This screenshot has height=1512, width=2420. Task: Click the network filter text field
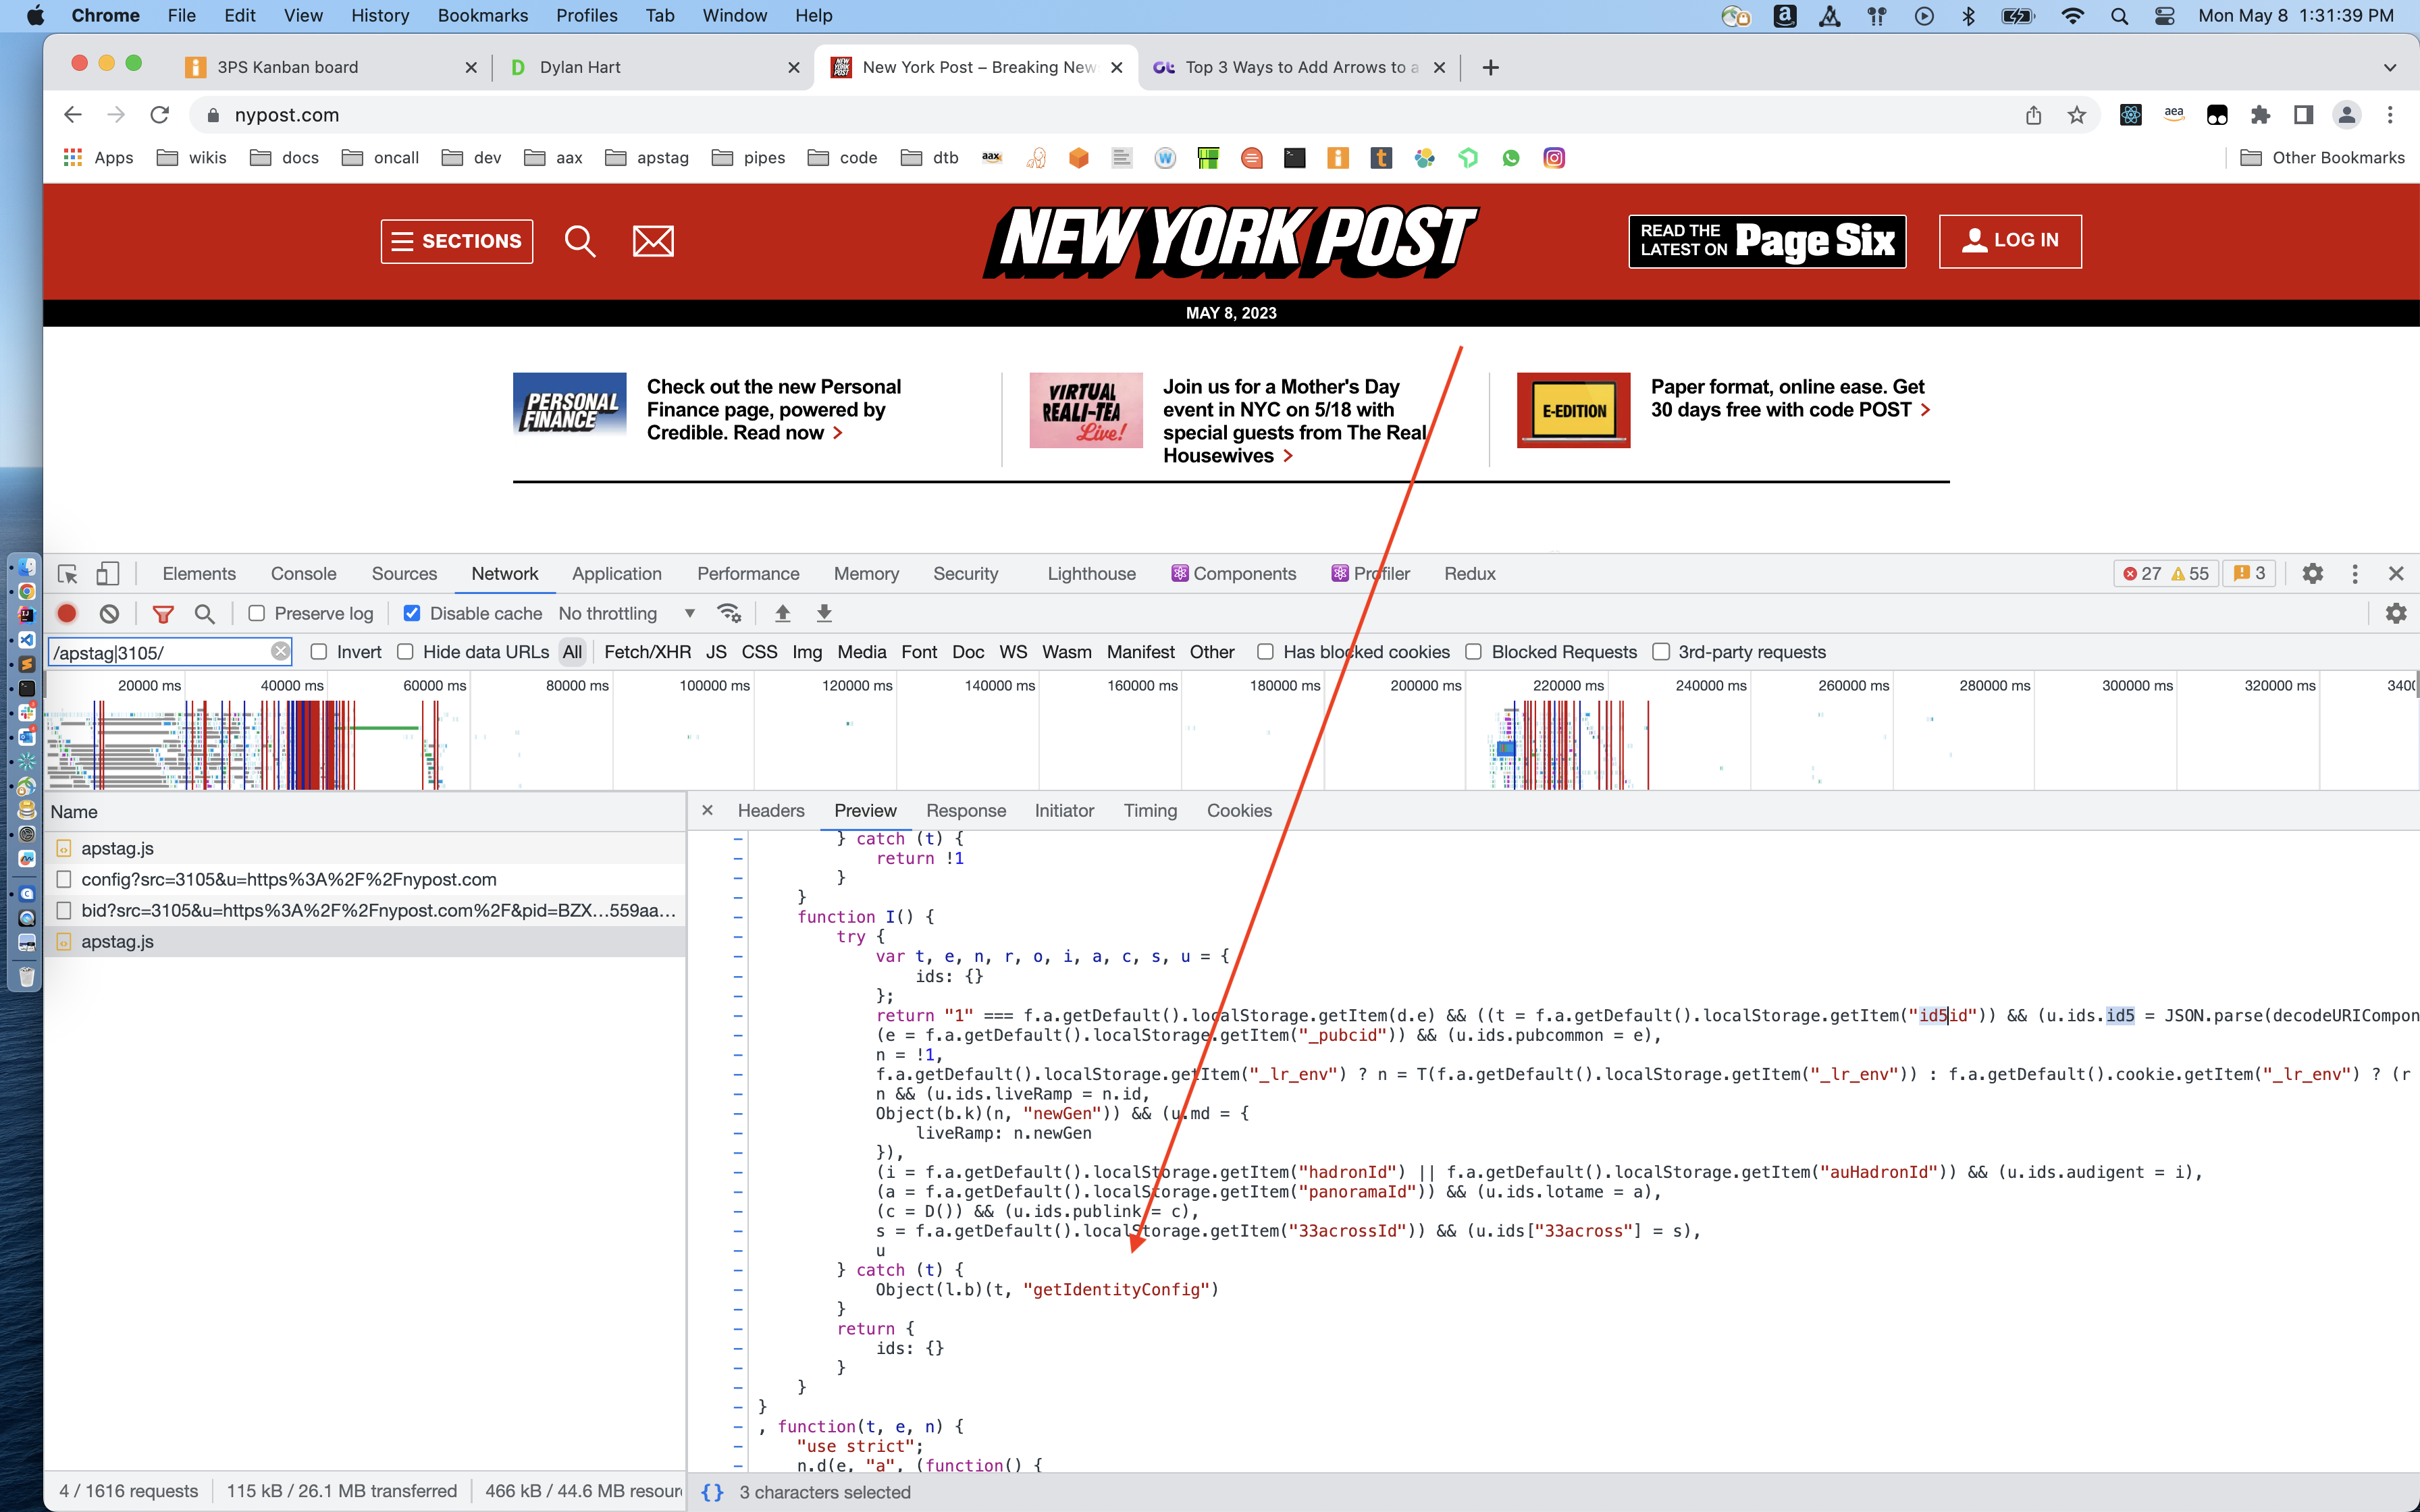(160, 652)
